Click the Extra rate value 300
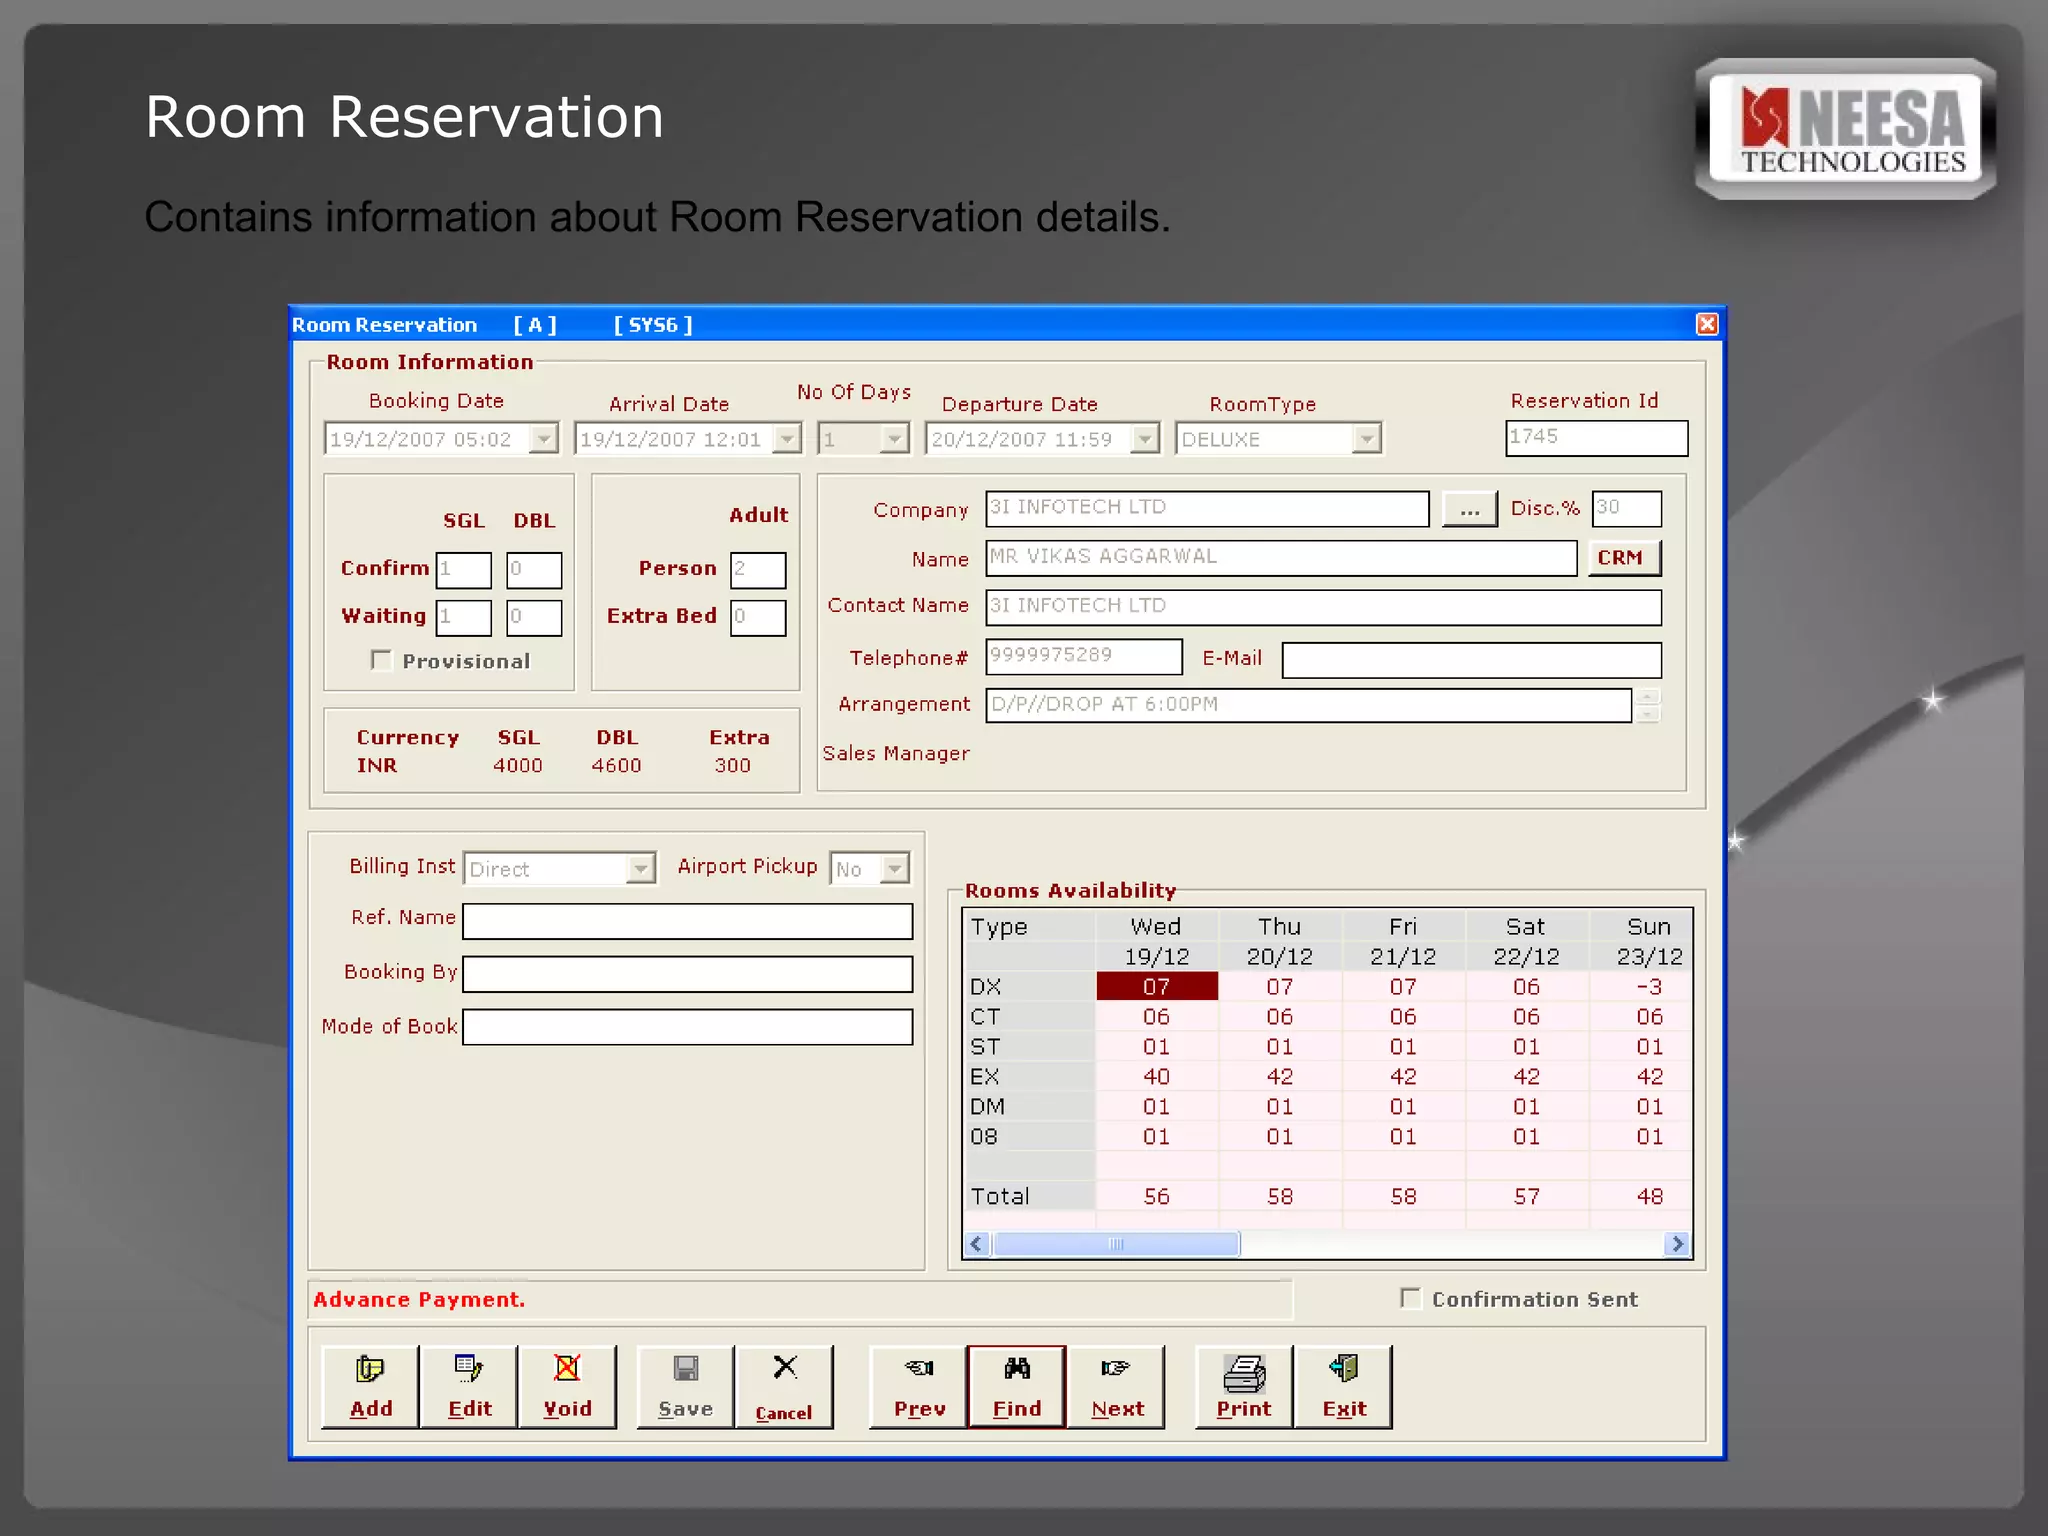The image size is (2048, 1536). [x=733, y=765]
